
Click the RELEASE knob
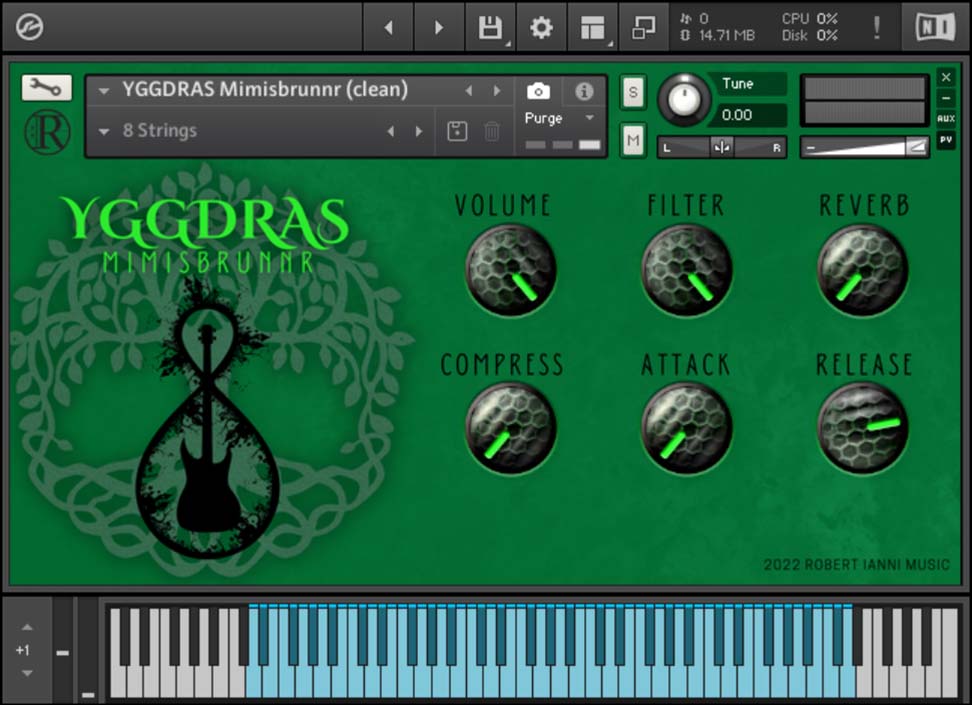[x=862, y=428]
